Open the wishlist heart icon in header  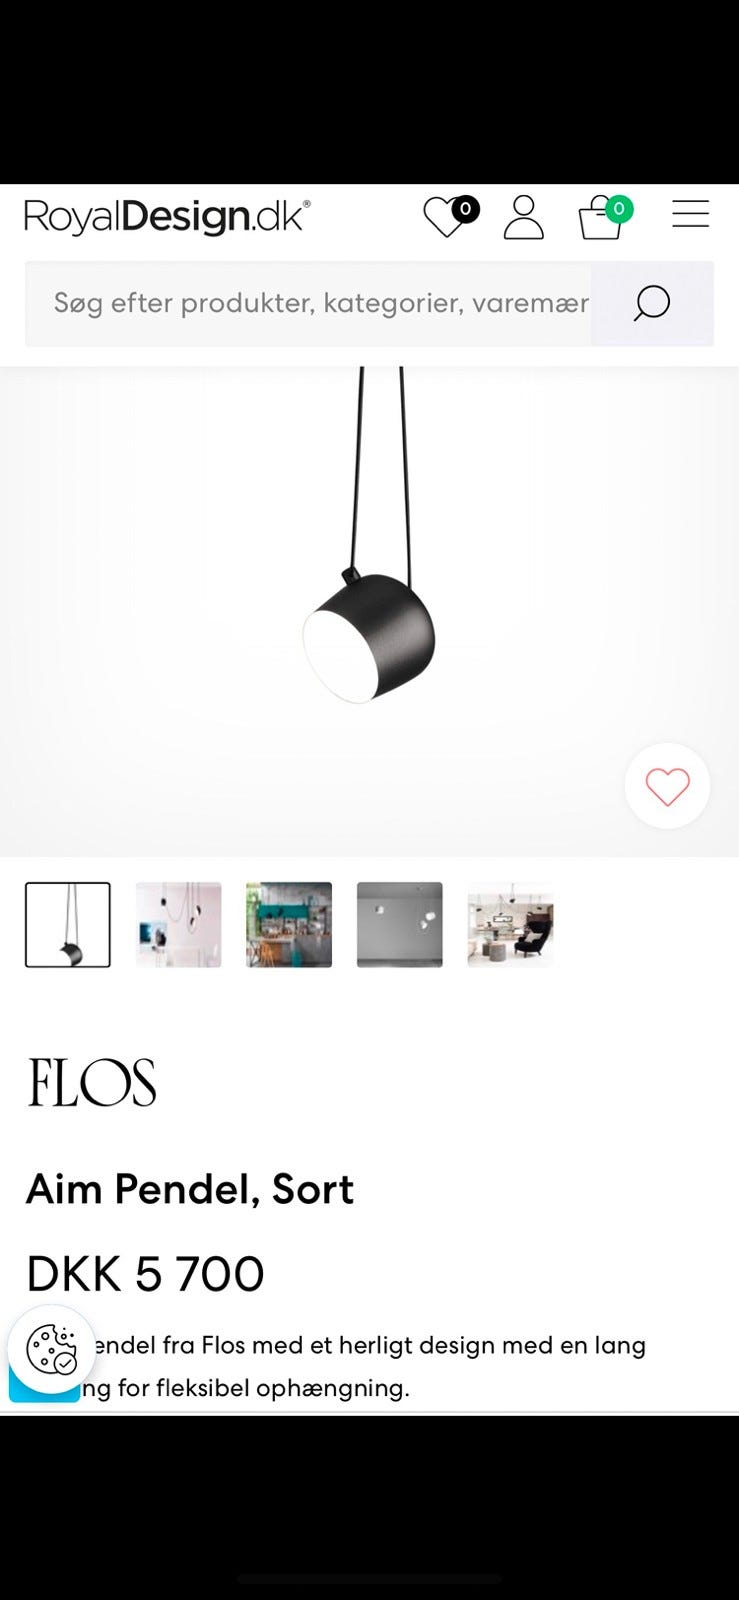click(445, 216)
